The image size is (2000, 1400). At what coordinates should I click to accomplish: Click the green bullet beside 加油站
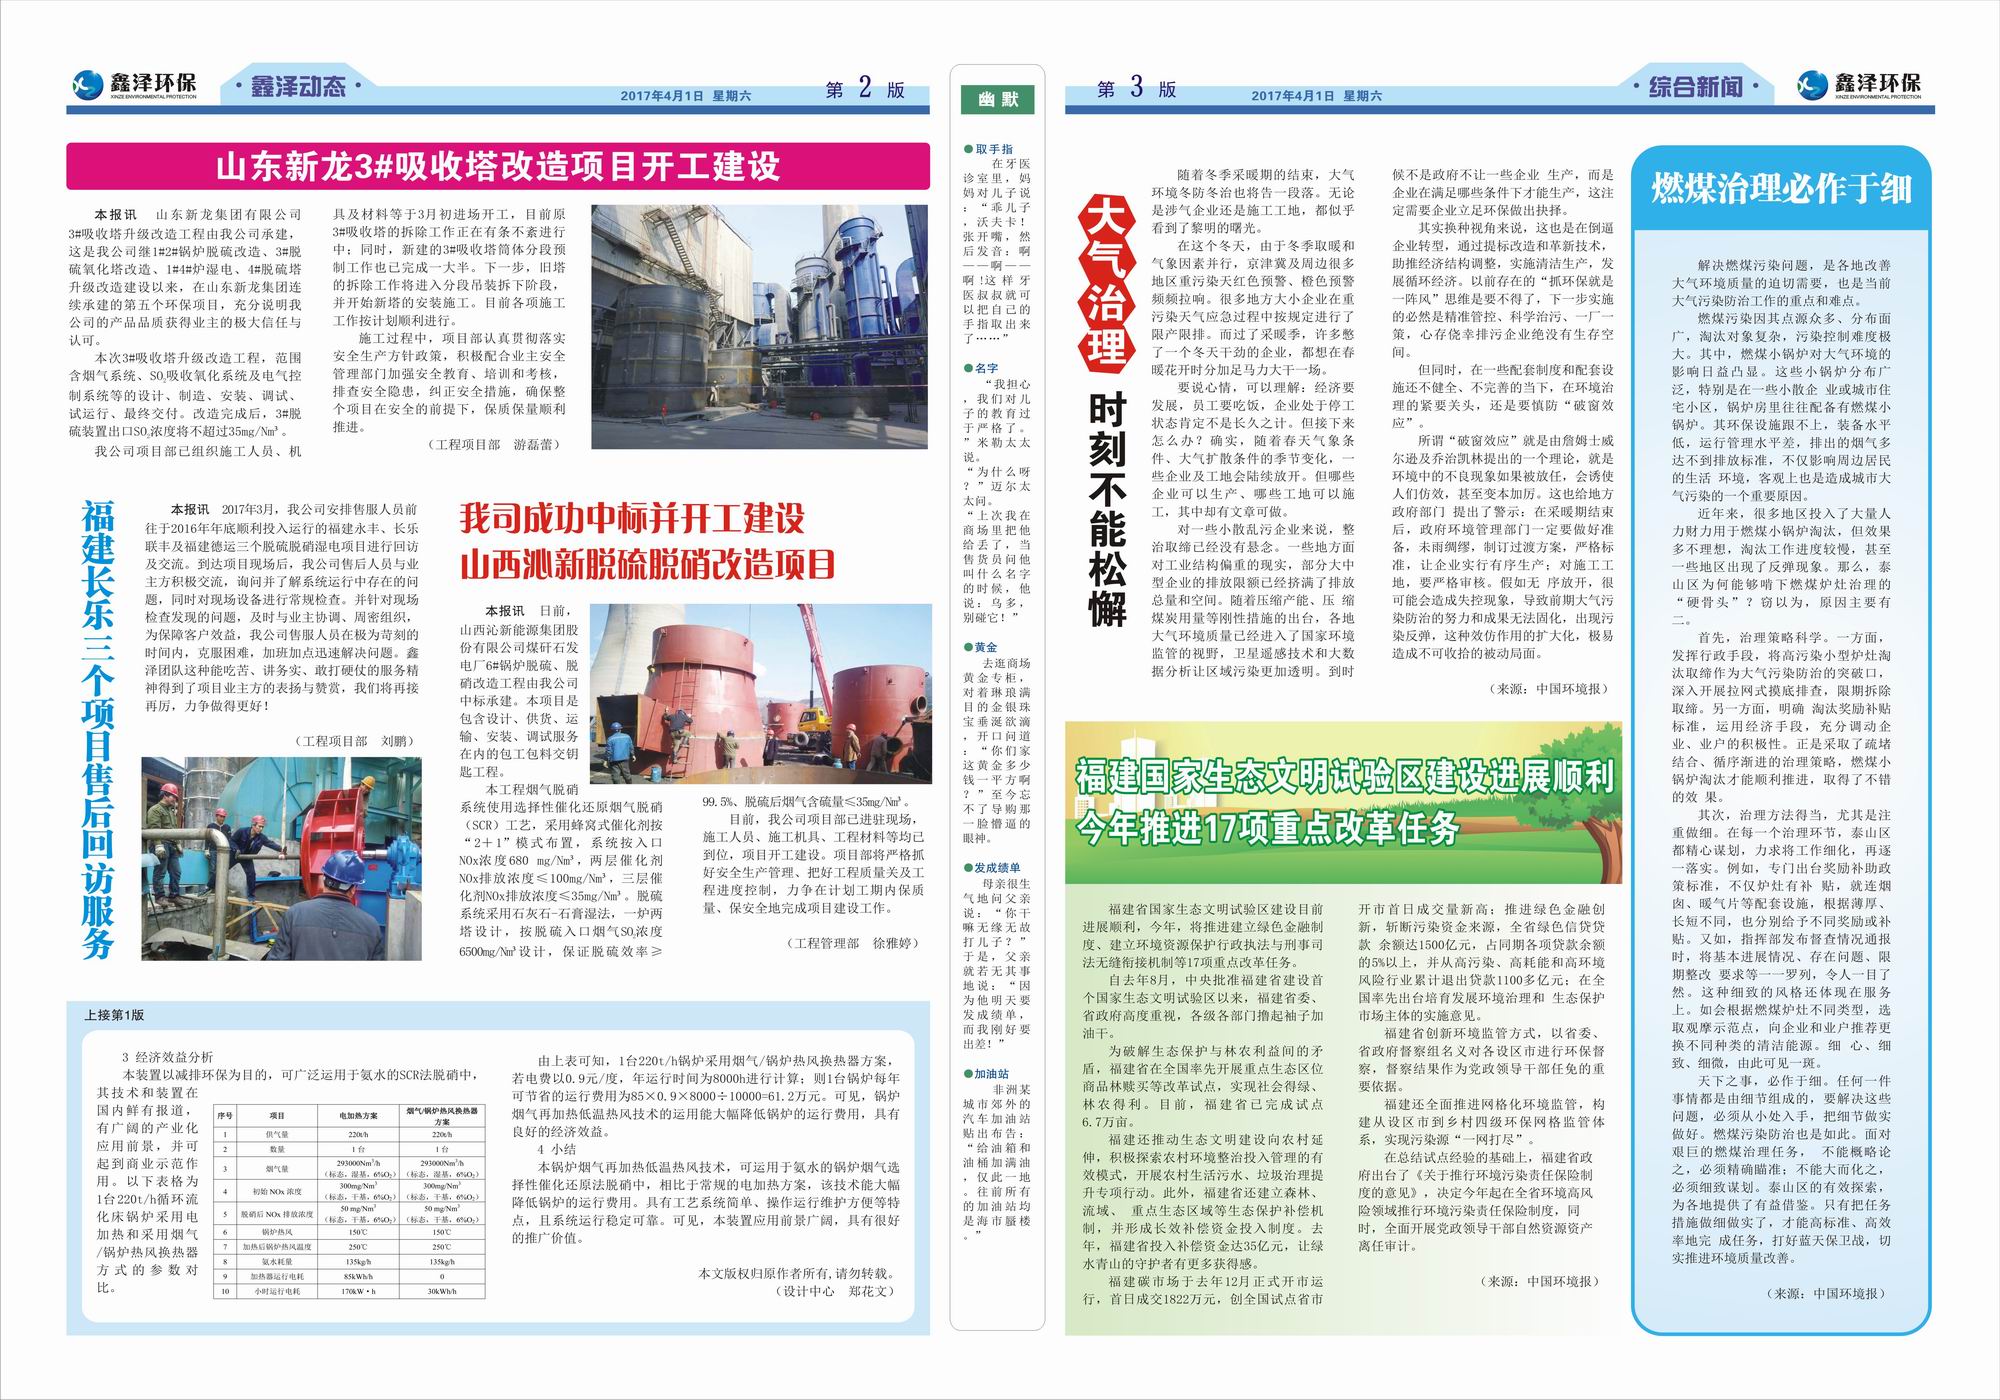click(x=967, y=1074)
